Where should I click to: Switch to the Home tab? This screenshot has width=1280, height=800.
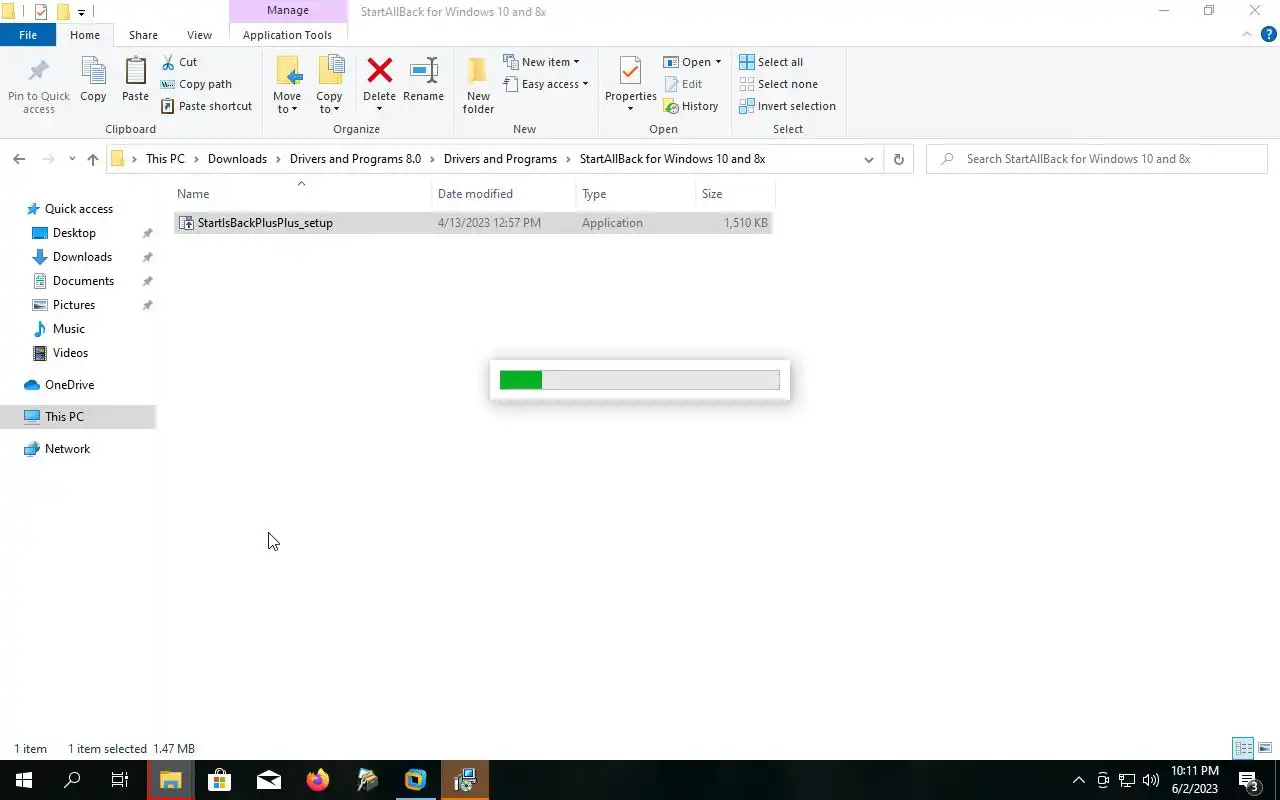pyautogui.click(x=85, y=35)
